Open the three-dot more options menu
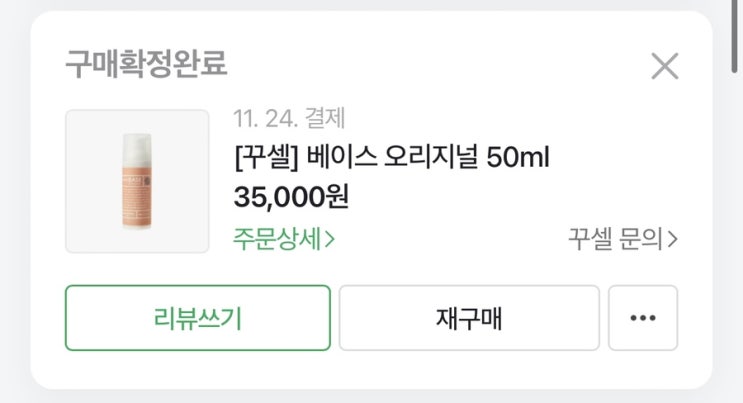This screenshot has width=743, height=403. click(643, 318)
